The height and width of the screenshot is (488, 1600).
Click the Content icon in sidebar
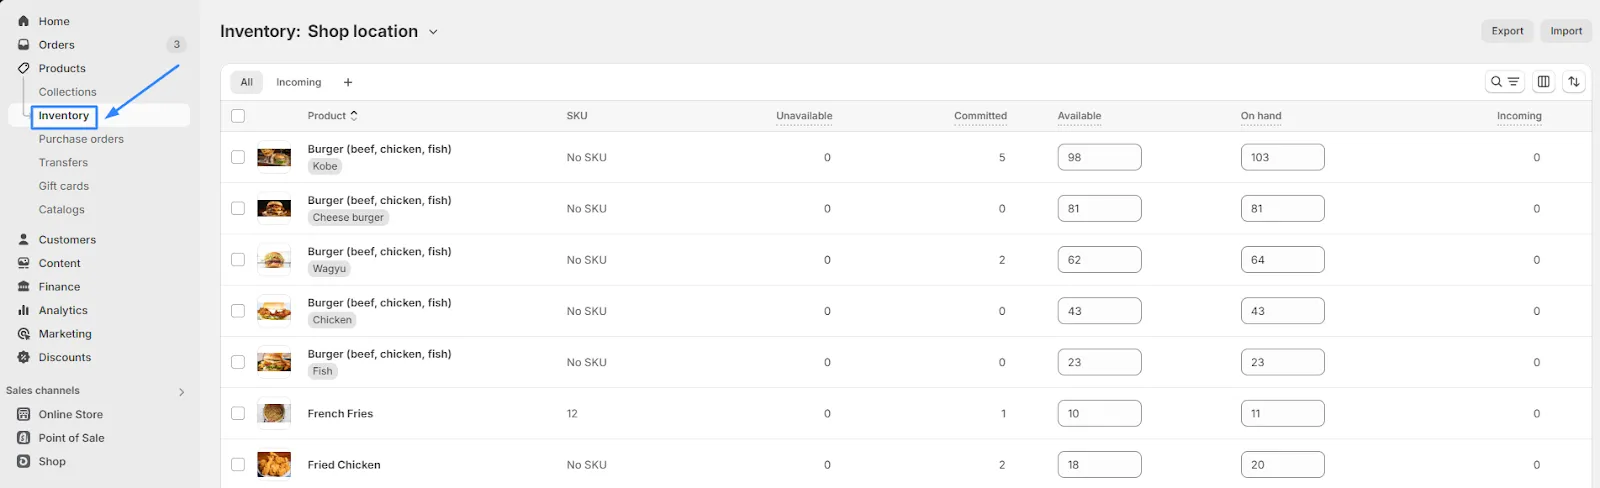coord(24,263)
